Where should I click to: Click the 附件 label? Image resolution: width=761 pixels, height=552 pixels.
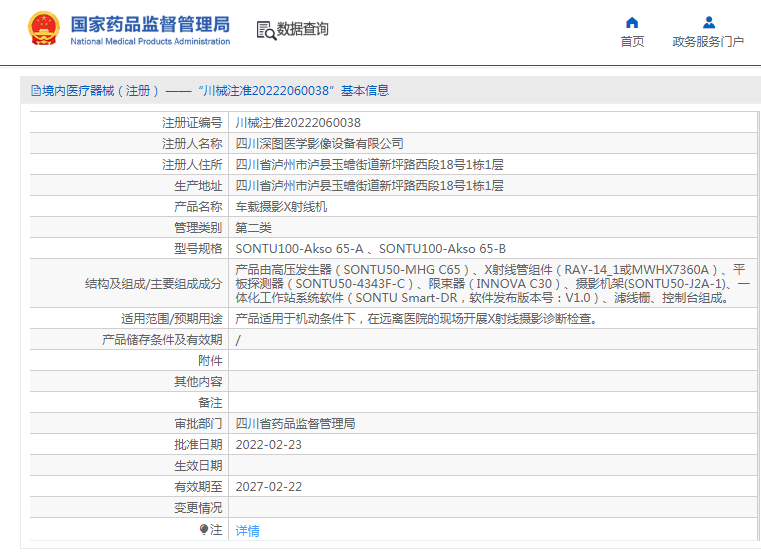[x=210, y=361]
